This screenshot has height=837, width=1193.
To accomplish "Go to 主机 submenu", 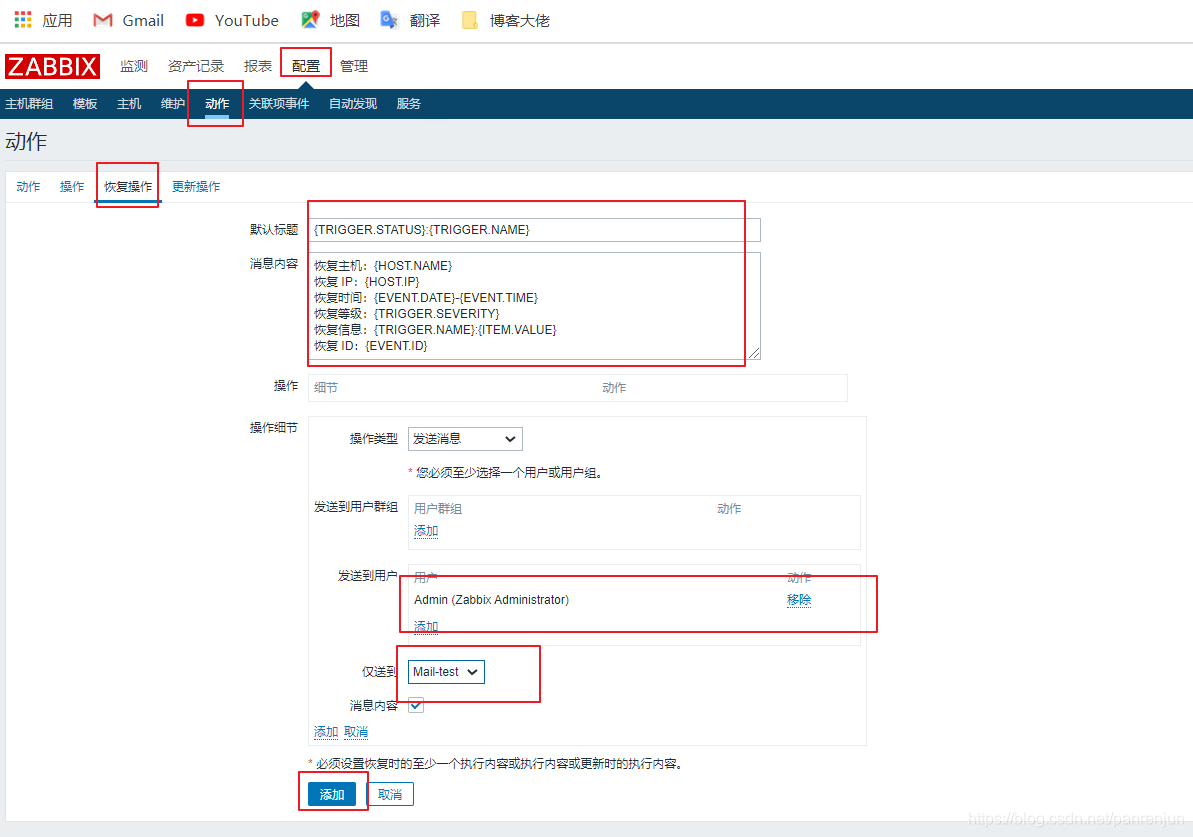I will pos(129,103).
